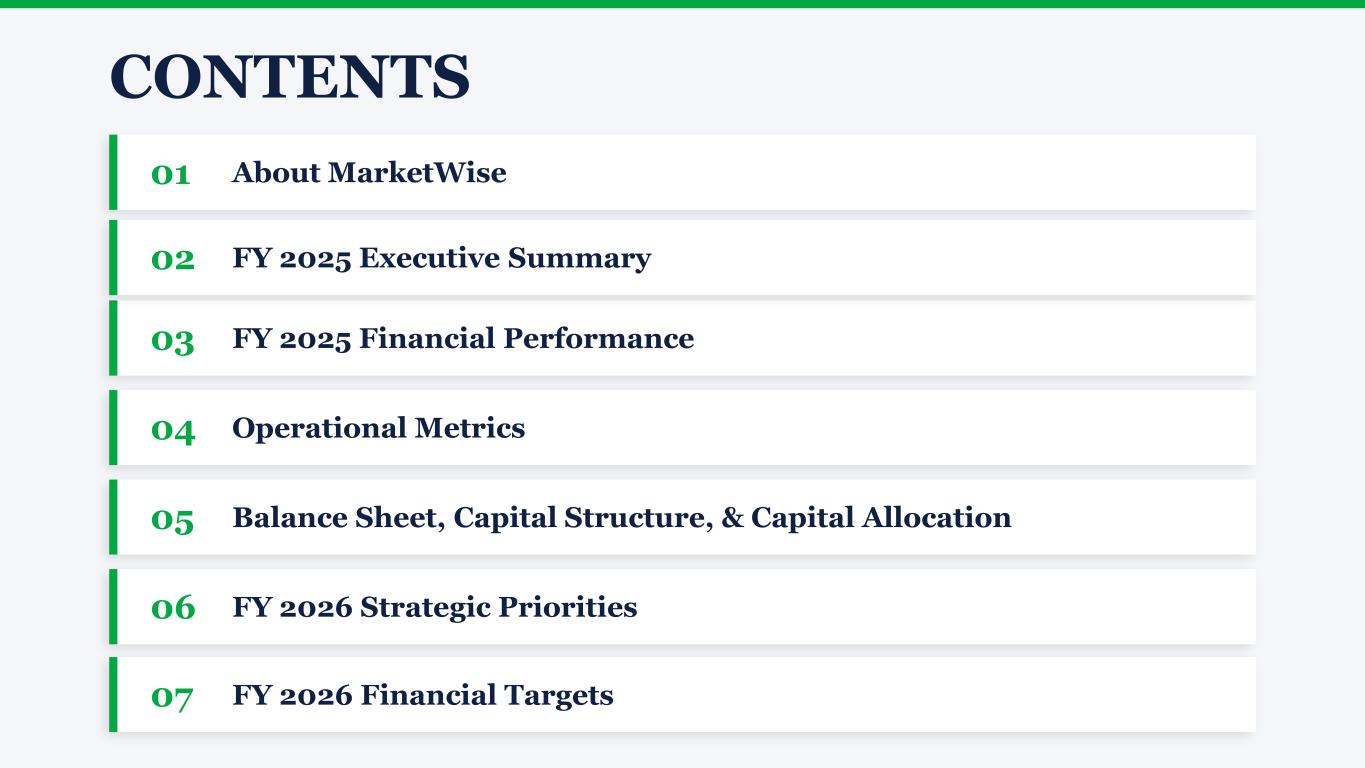This screenshot has height=768, width=1365.
Task: Click the green number 04
Action: point(173,429)
